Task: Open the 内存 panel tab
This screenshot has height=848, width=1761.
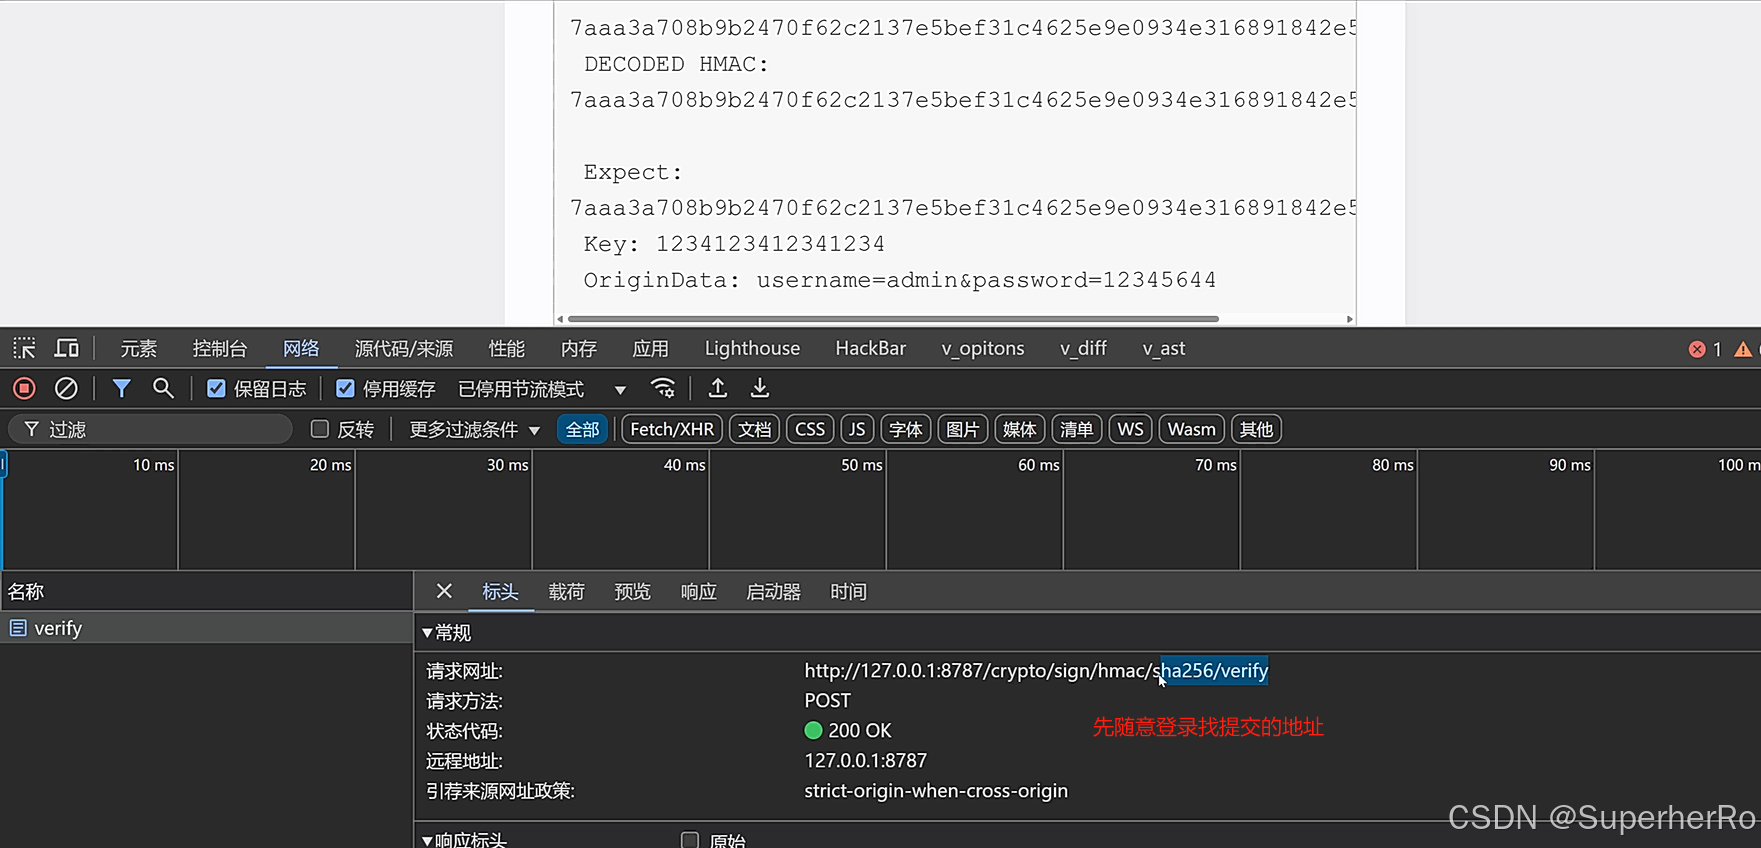Action: pyautogui.click(x=579, y=348)
